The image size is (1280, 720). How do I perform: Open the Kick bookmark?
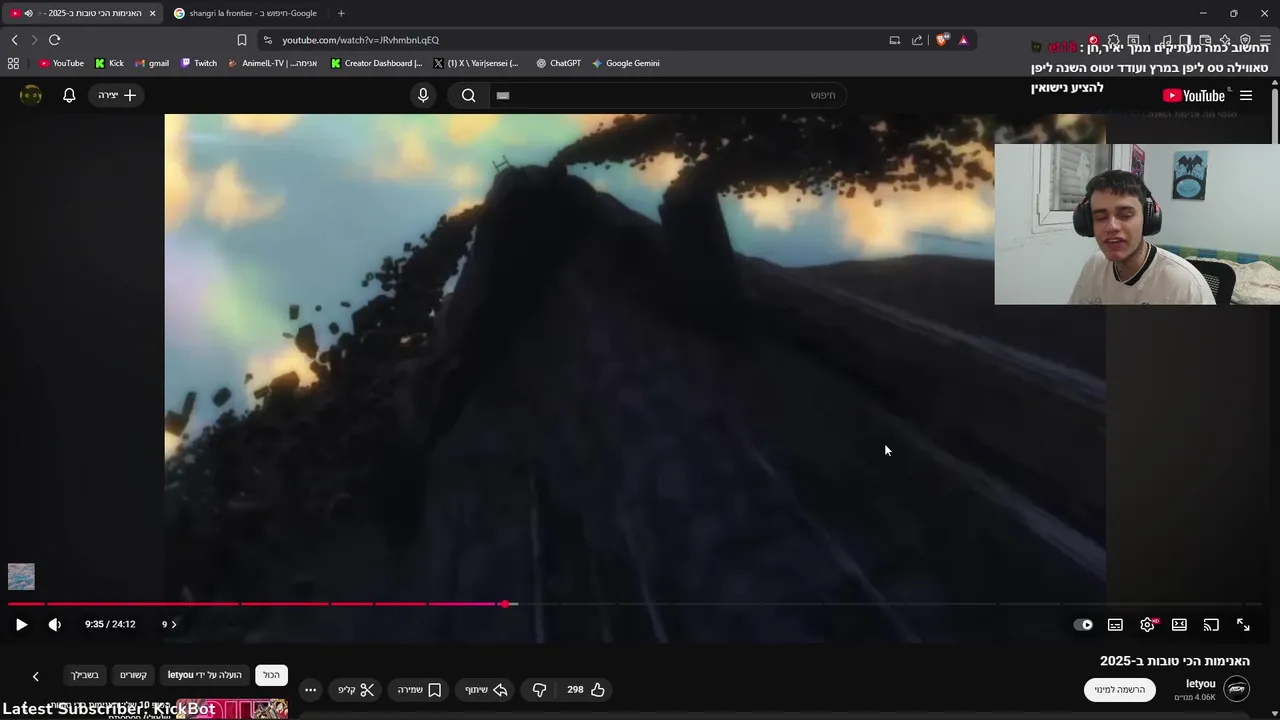click(x=109, y=63)
